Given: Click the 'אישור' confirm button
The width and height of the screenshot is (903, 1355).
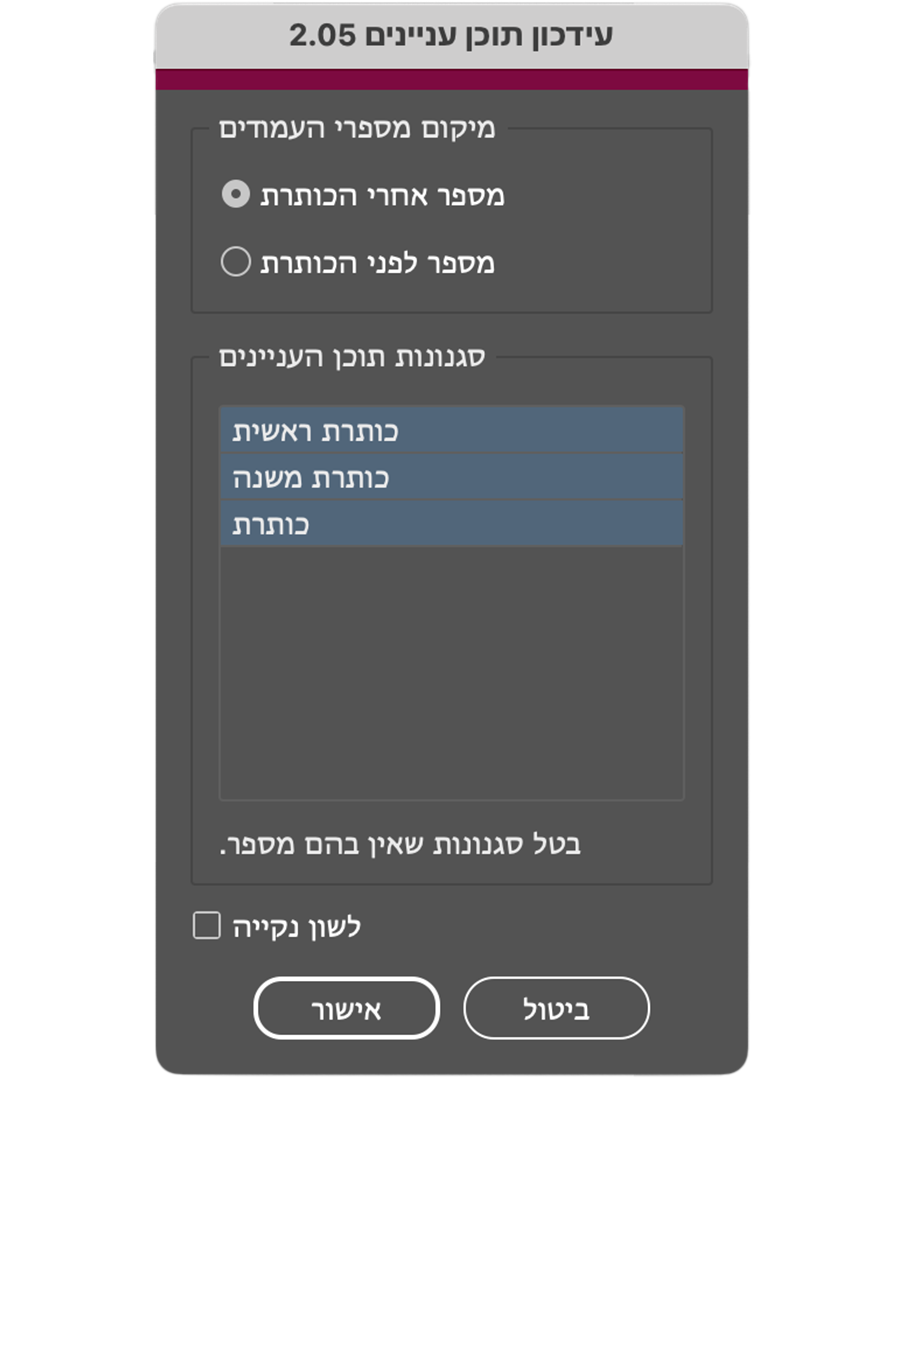Looking at the screenshot, I should [346, 1008].
